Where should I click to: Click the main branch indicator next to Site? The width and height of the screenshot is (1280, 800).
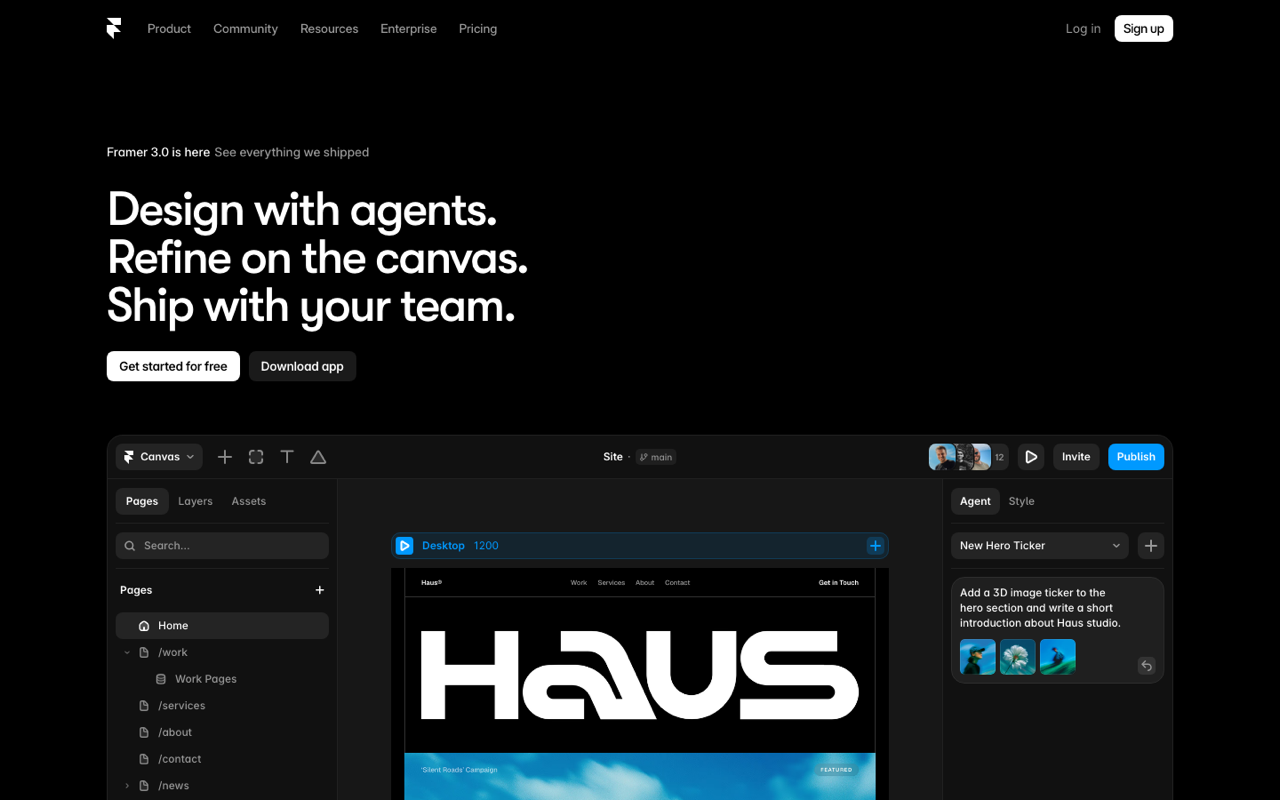656,457
